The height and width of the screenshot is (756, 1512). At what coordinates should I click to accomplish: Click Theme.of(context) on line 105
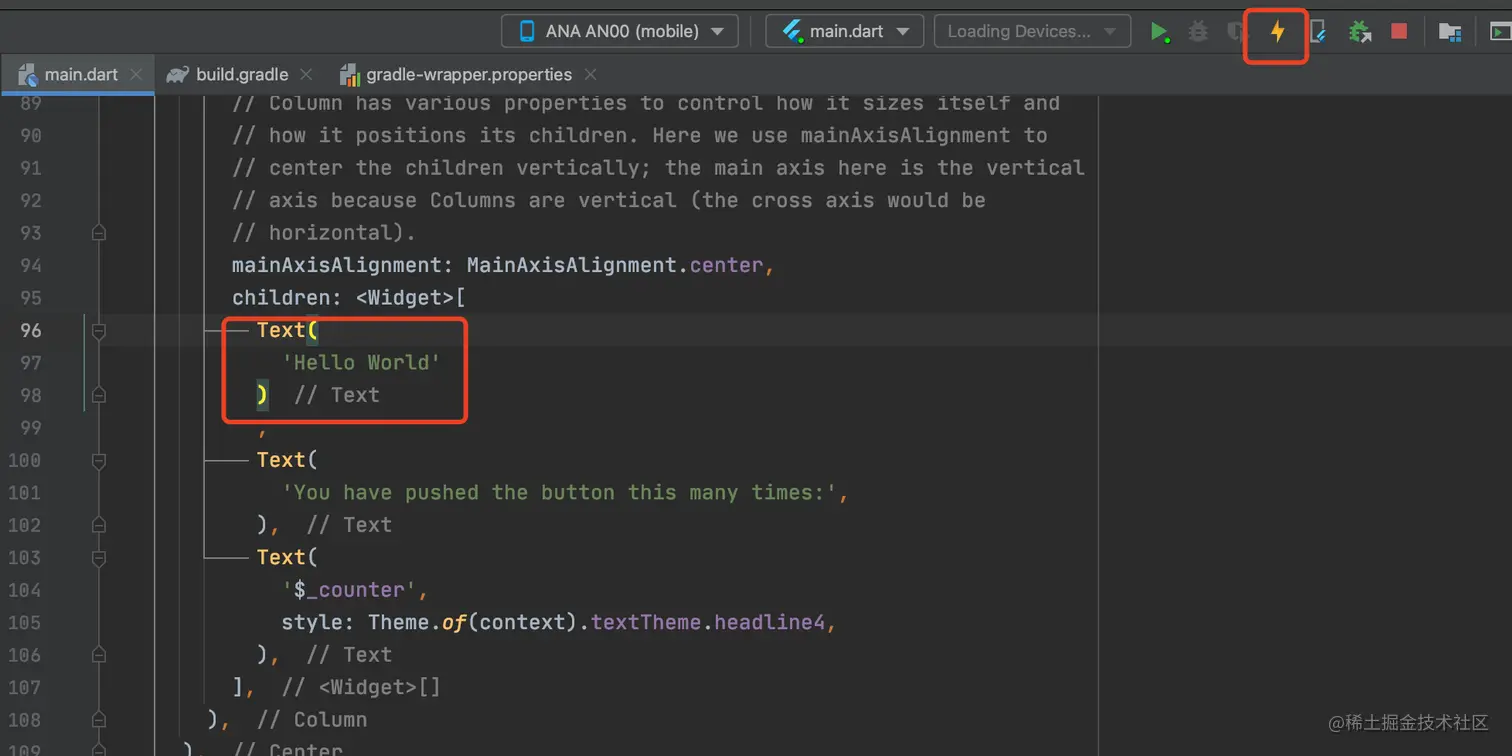click(x=475, y=622)
